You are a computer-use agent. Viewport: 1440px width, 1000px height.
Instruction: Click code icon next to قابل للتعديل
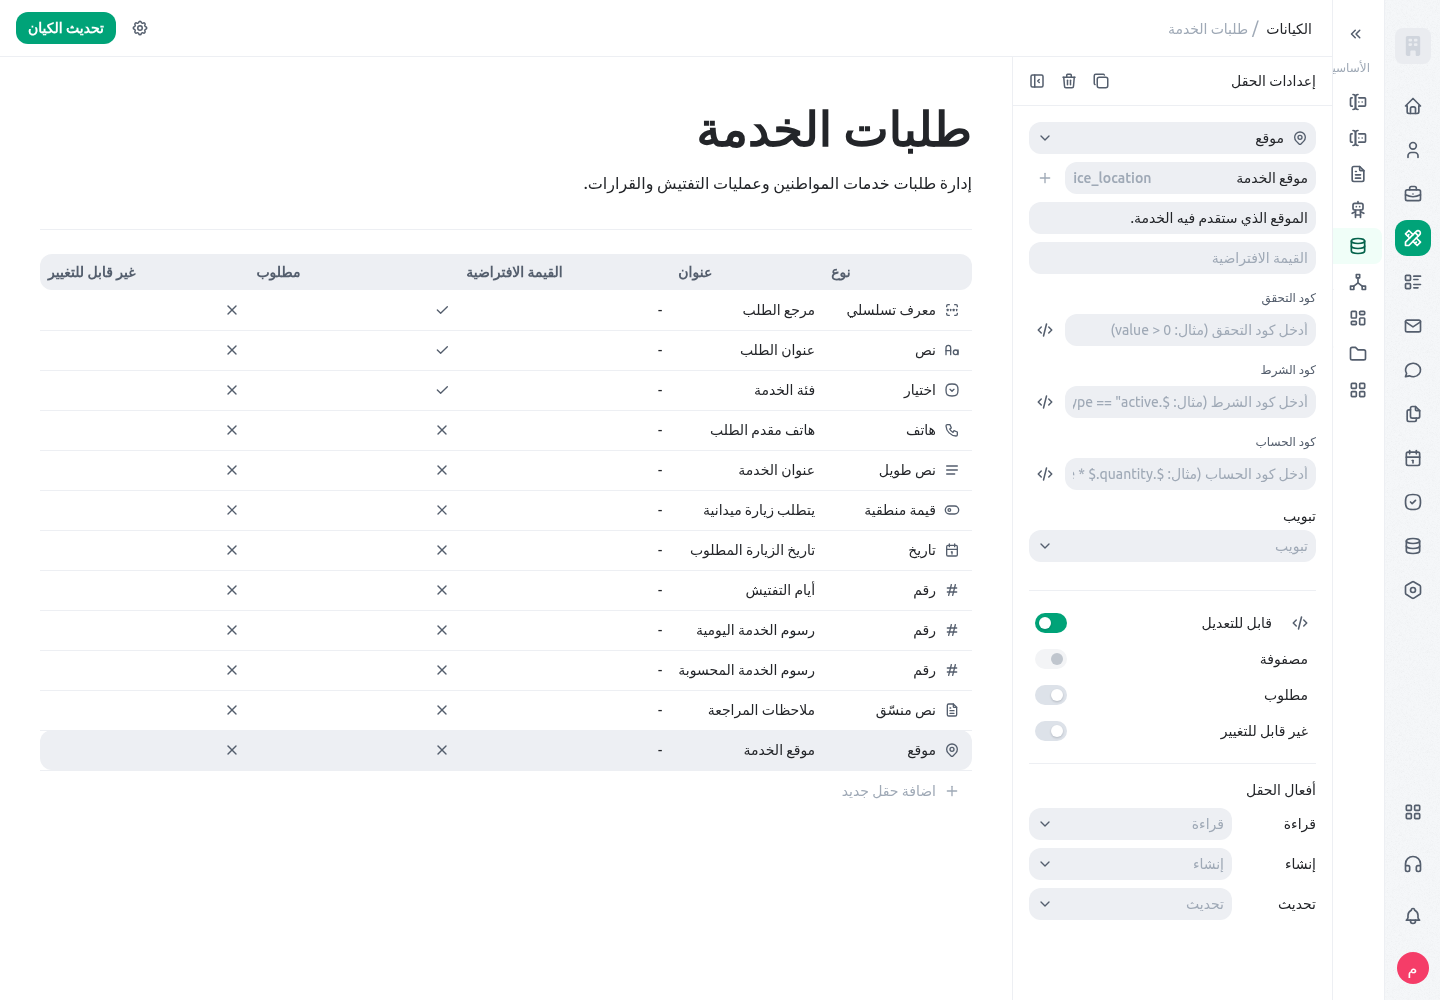1300,623
